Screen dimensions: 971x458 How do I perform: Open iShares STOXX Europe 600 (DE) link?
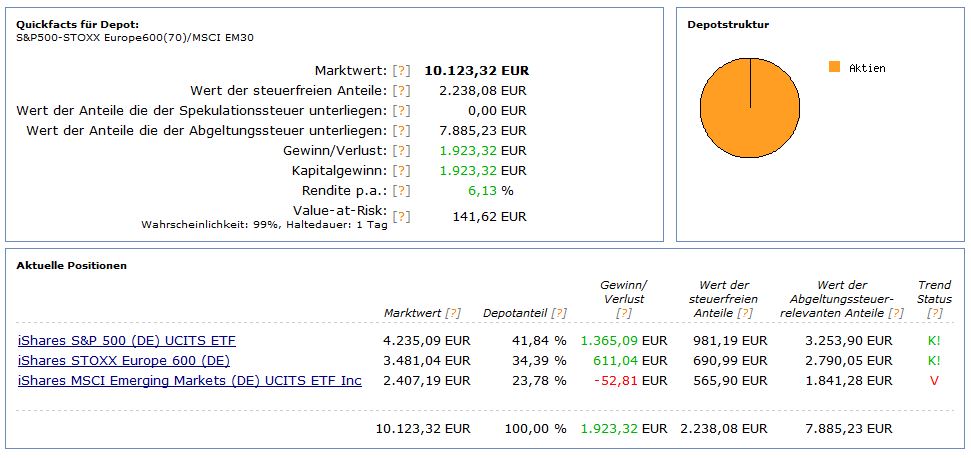click(124, 360)
